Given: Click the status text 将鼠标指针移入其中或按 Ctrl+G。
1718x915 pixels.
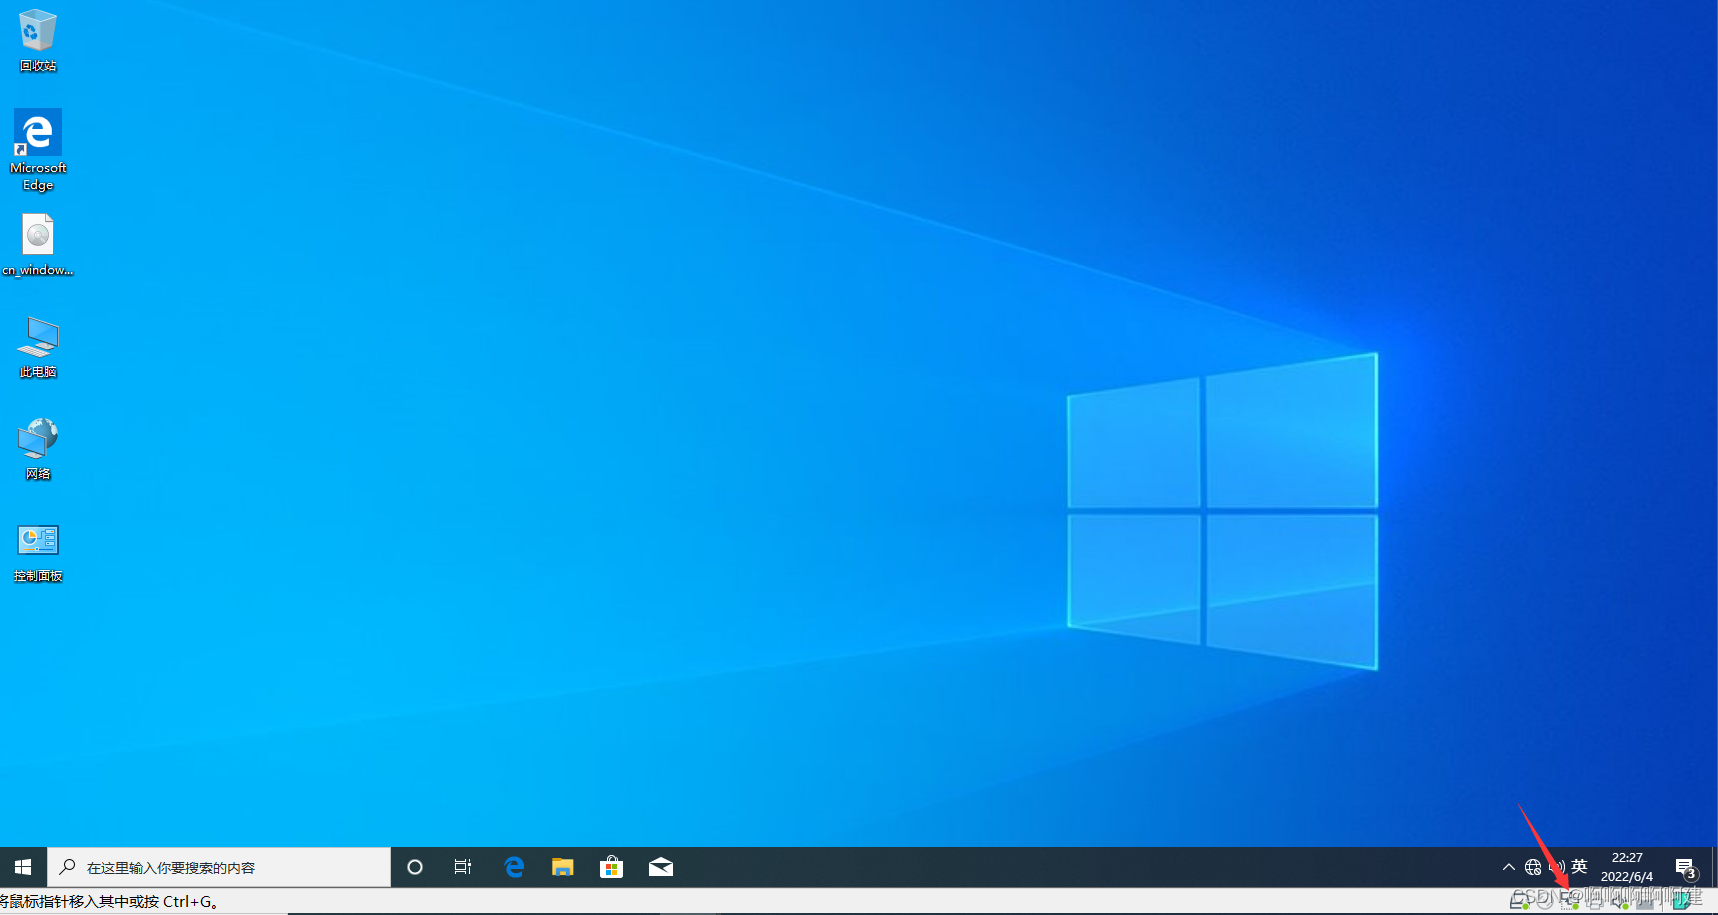Looking at the screenshot, I should click(x=109, y=901).
